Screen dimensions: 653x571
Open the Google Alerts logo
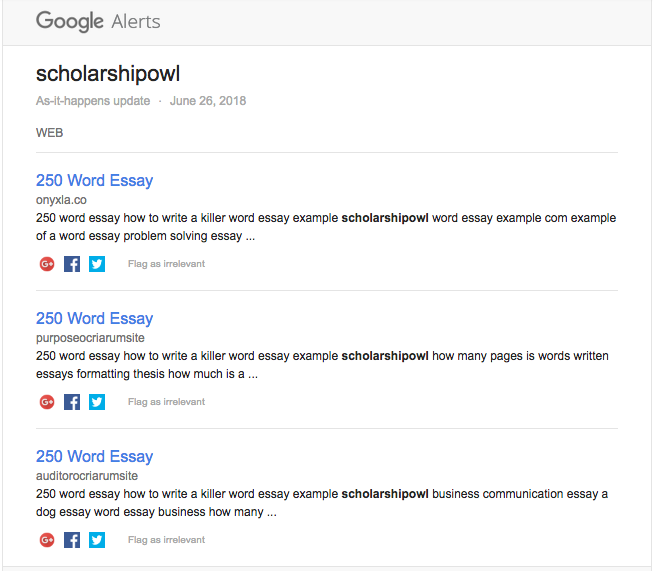click(x=98, y=21)
